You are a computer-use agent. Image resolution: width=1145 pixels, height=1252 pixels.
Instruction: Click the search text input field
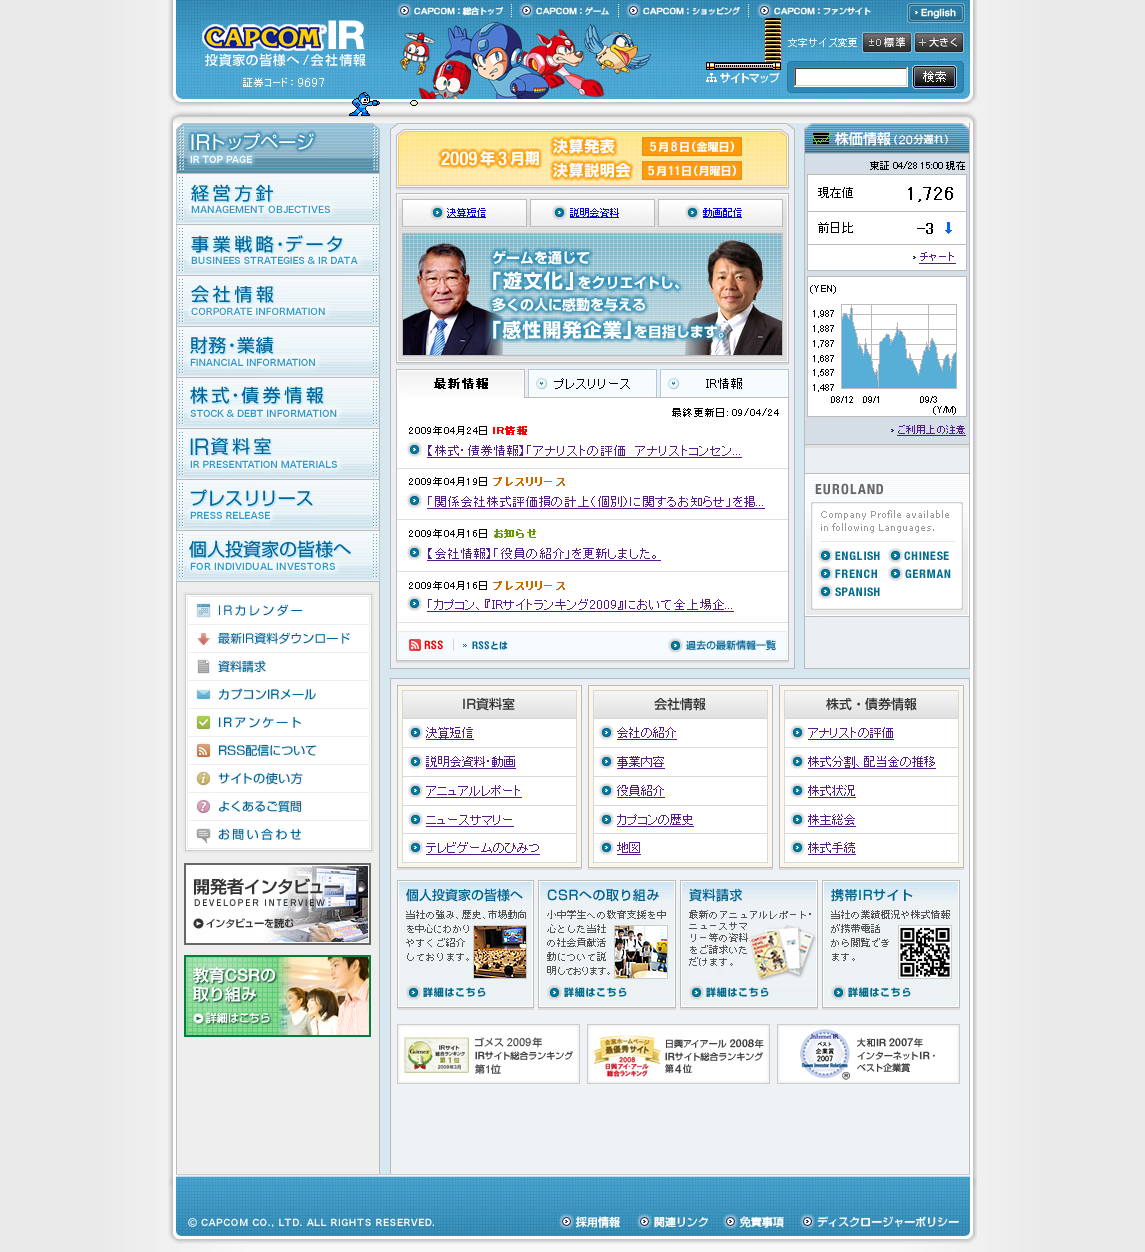[851, 77]
